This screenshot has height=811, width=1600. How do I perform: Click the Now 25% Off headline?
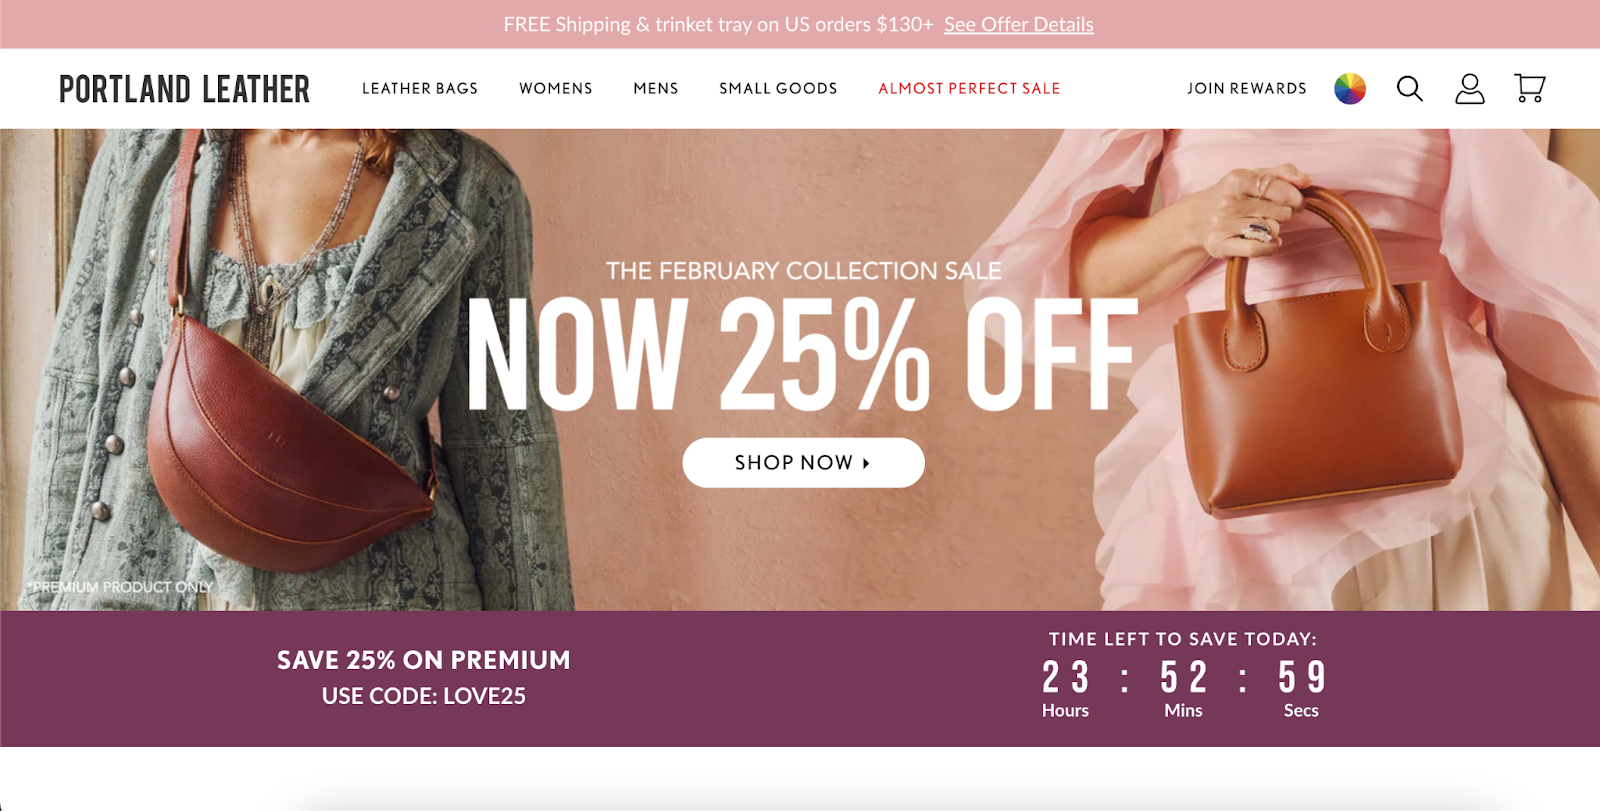(803, 354)
